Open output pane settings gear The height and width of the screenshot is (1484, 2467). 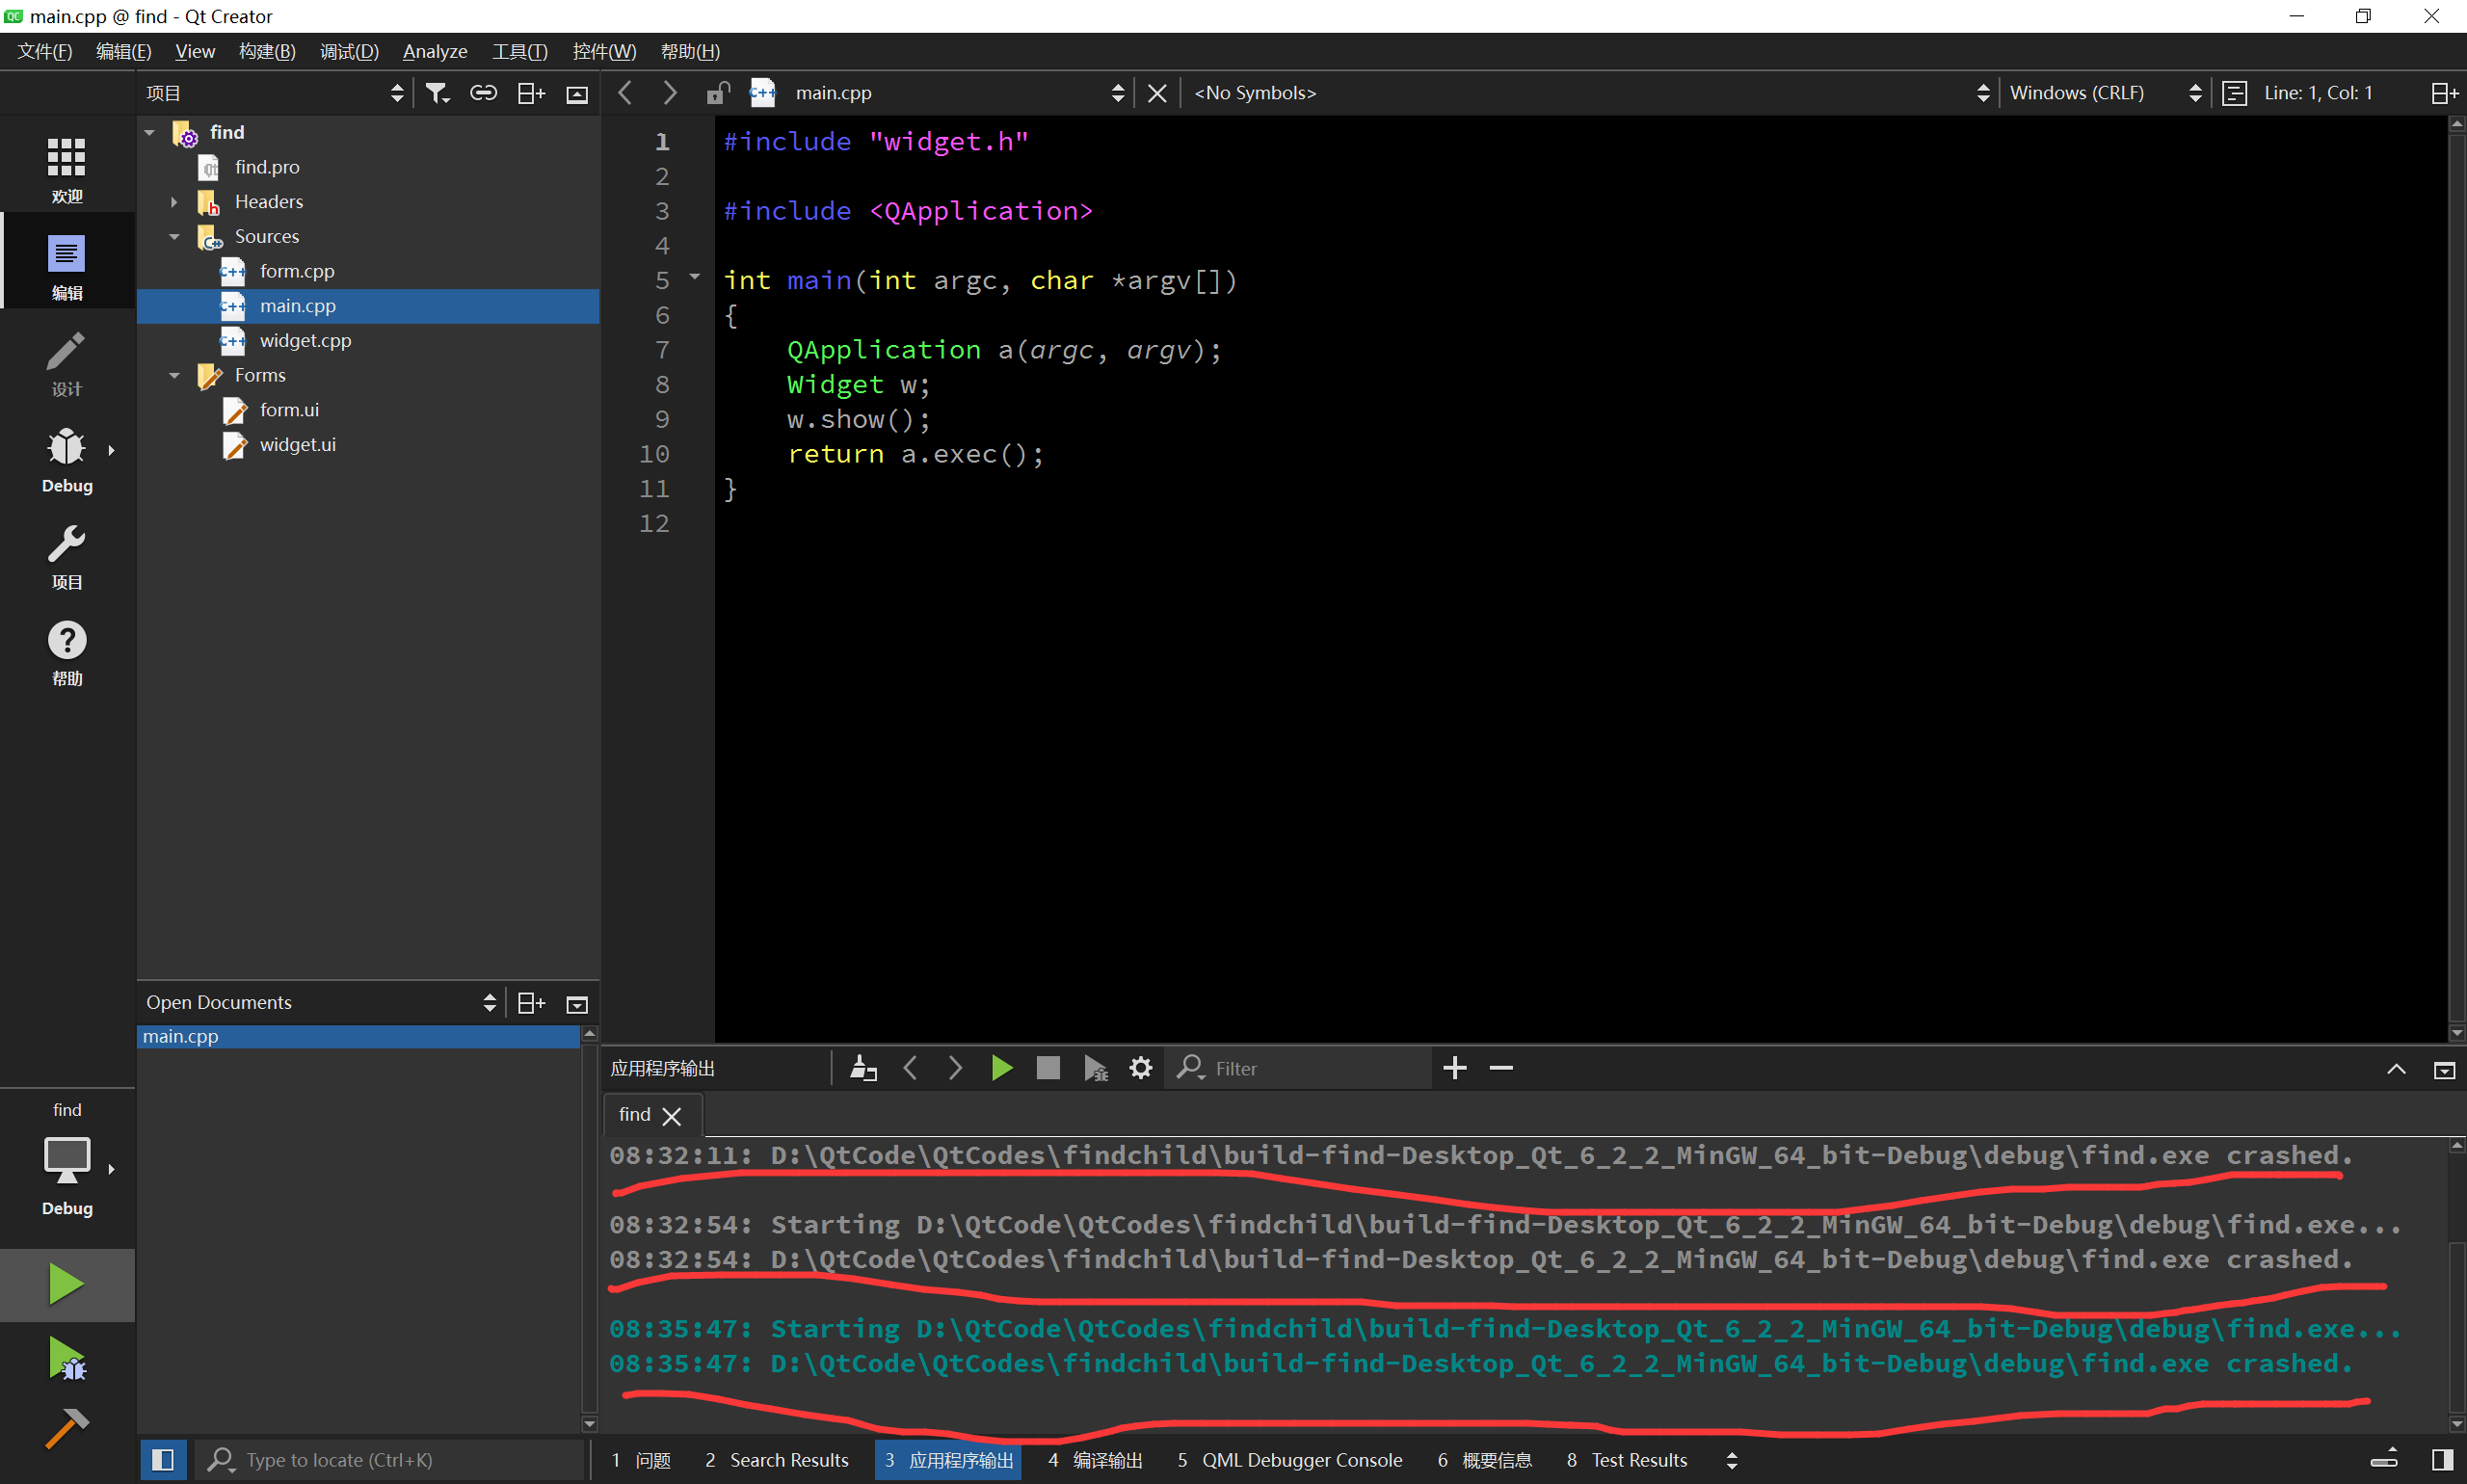[x=1140, y=1068]
